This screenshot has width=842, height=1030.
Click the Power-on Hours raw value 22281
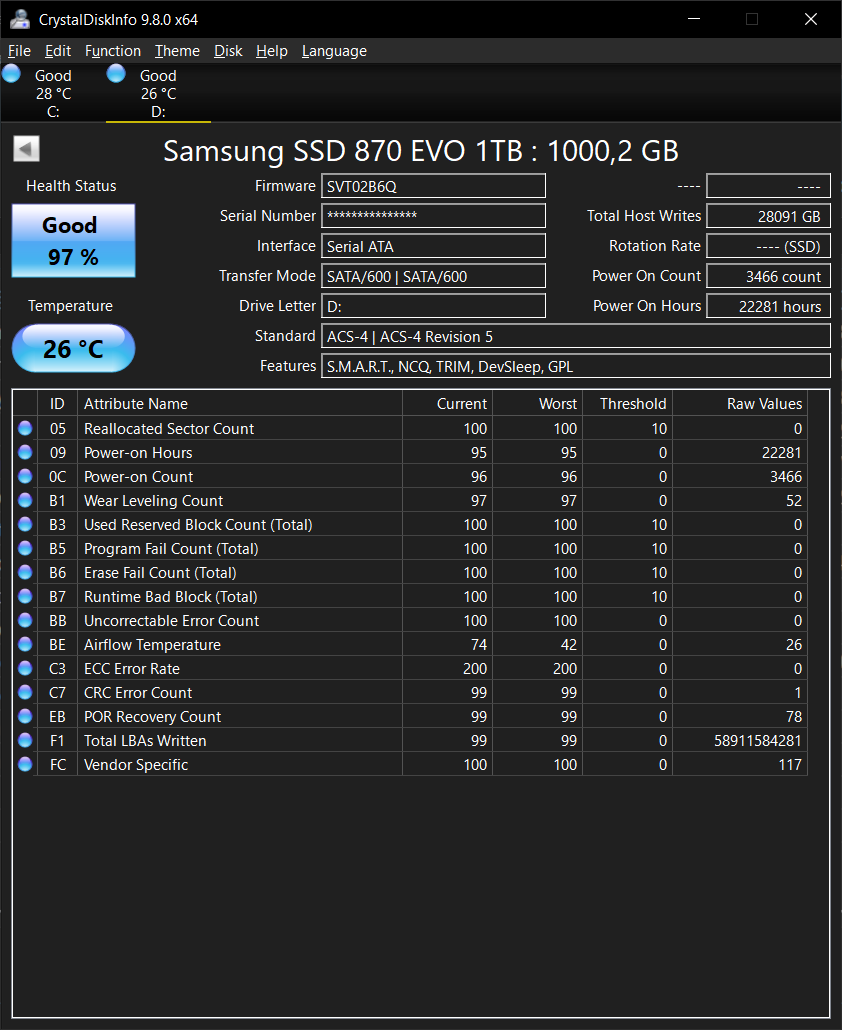click(782, 453)
